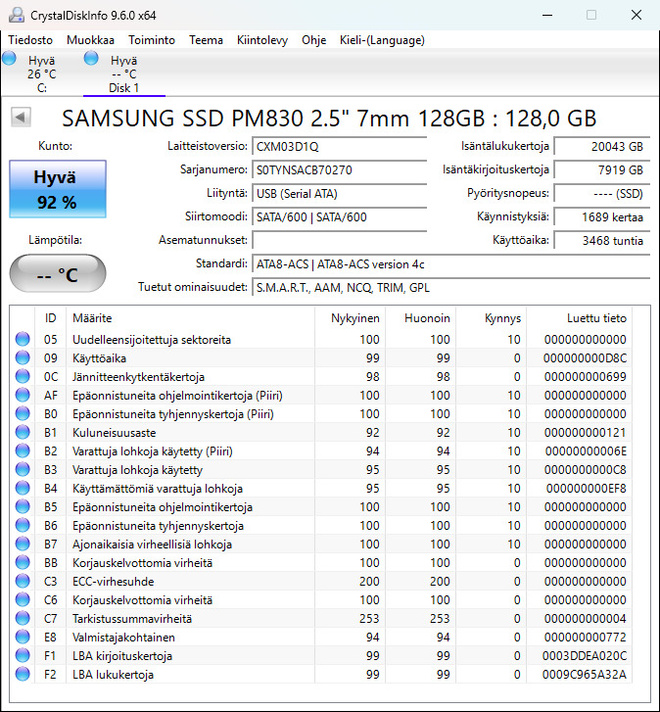
Task: Click the ID column header
Action: tap(50, 318)
